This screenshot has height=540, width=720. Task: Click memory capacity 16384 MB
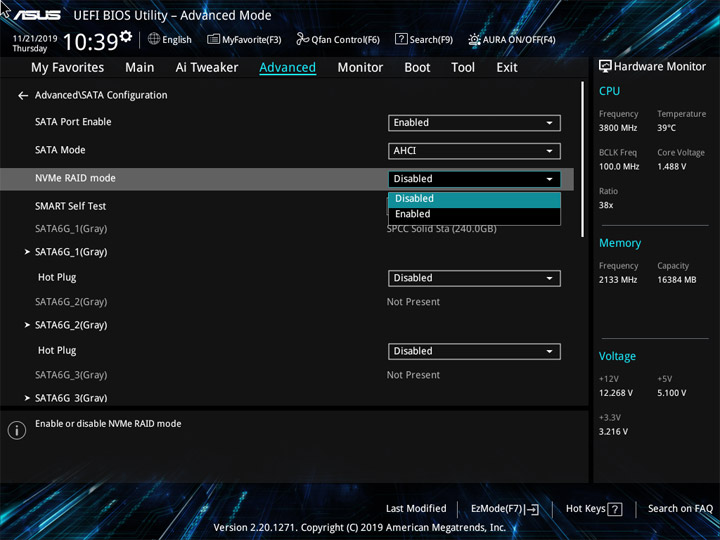(676, 280)
